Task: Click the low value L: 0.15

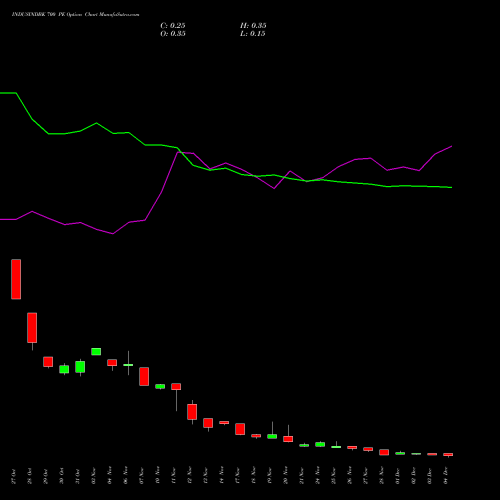Action: 252,34
